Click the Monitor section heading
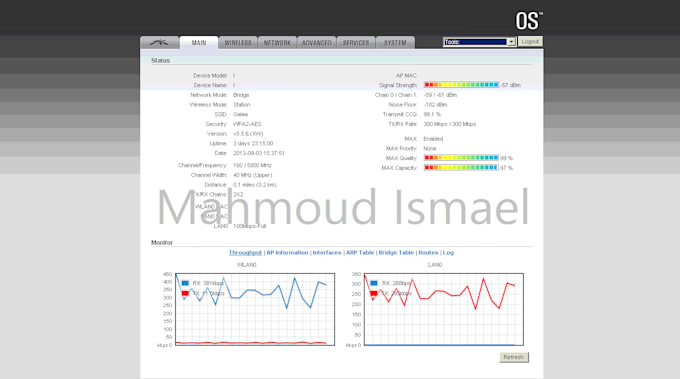Viewport: 680px width, 379px height. click(162, 242)
